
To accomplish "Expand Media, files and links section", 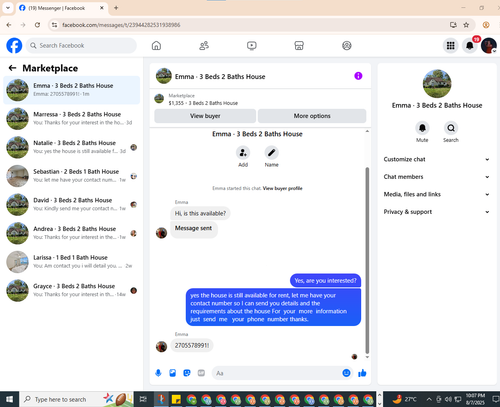I will (437, 194).
